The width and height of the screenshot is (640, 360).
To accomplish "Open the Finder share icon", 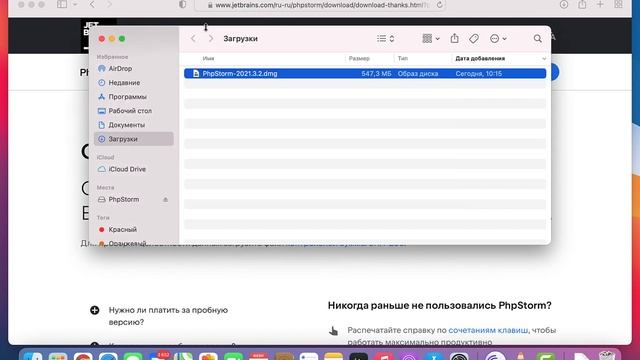I will click(x=454, y=38).
